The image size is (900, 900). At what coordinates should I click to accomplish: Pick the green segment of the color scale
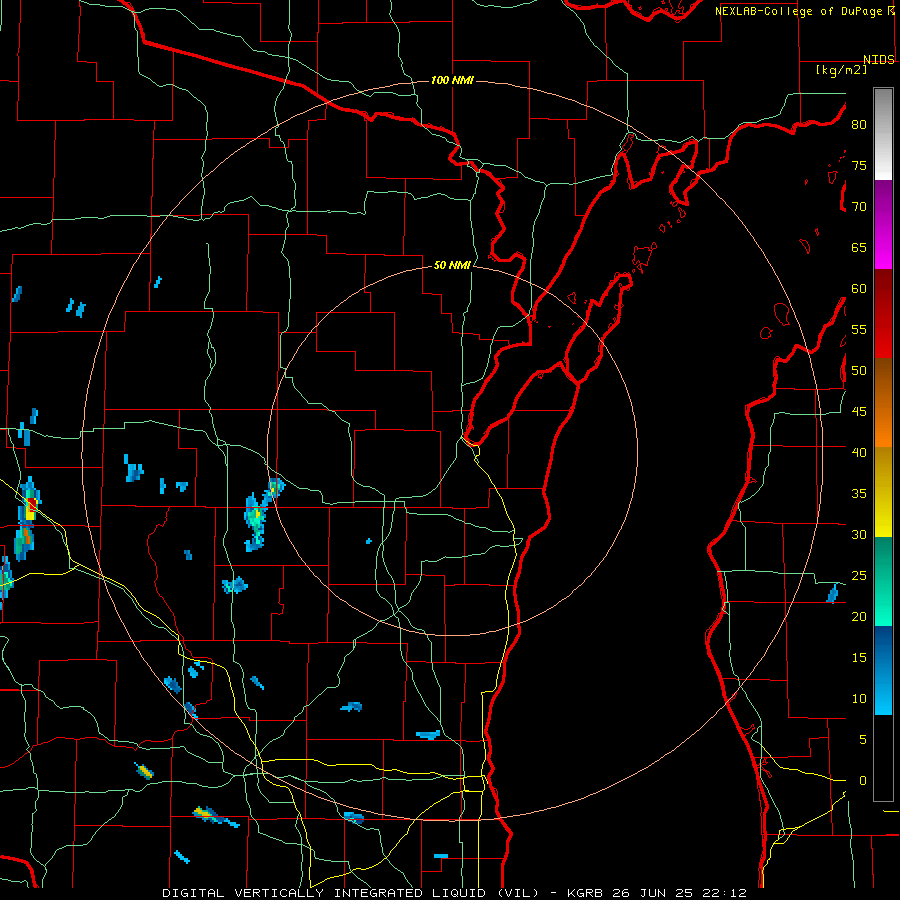[883, 581]
